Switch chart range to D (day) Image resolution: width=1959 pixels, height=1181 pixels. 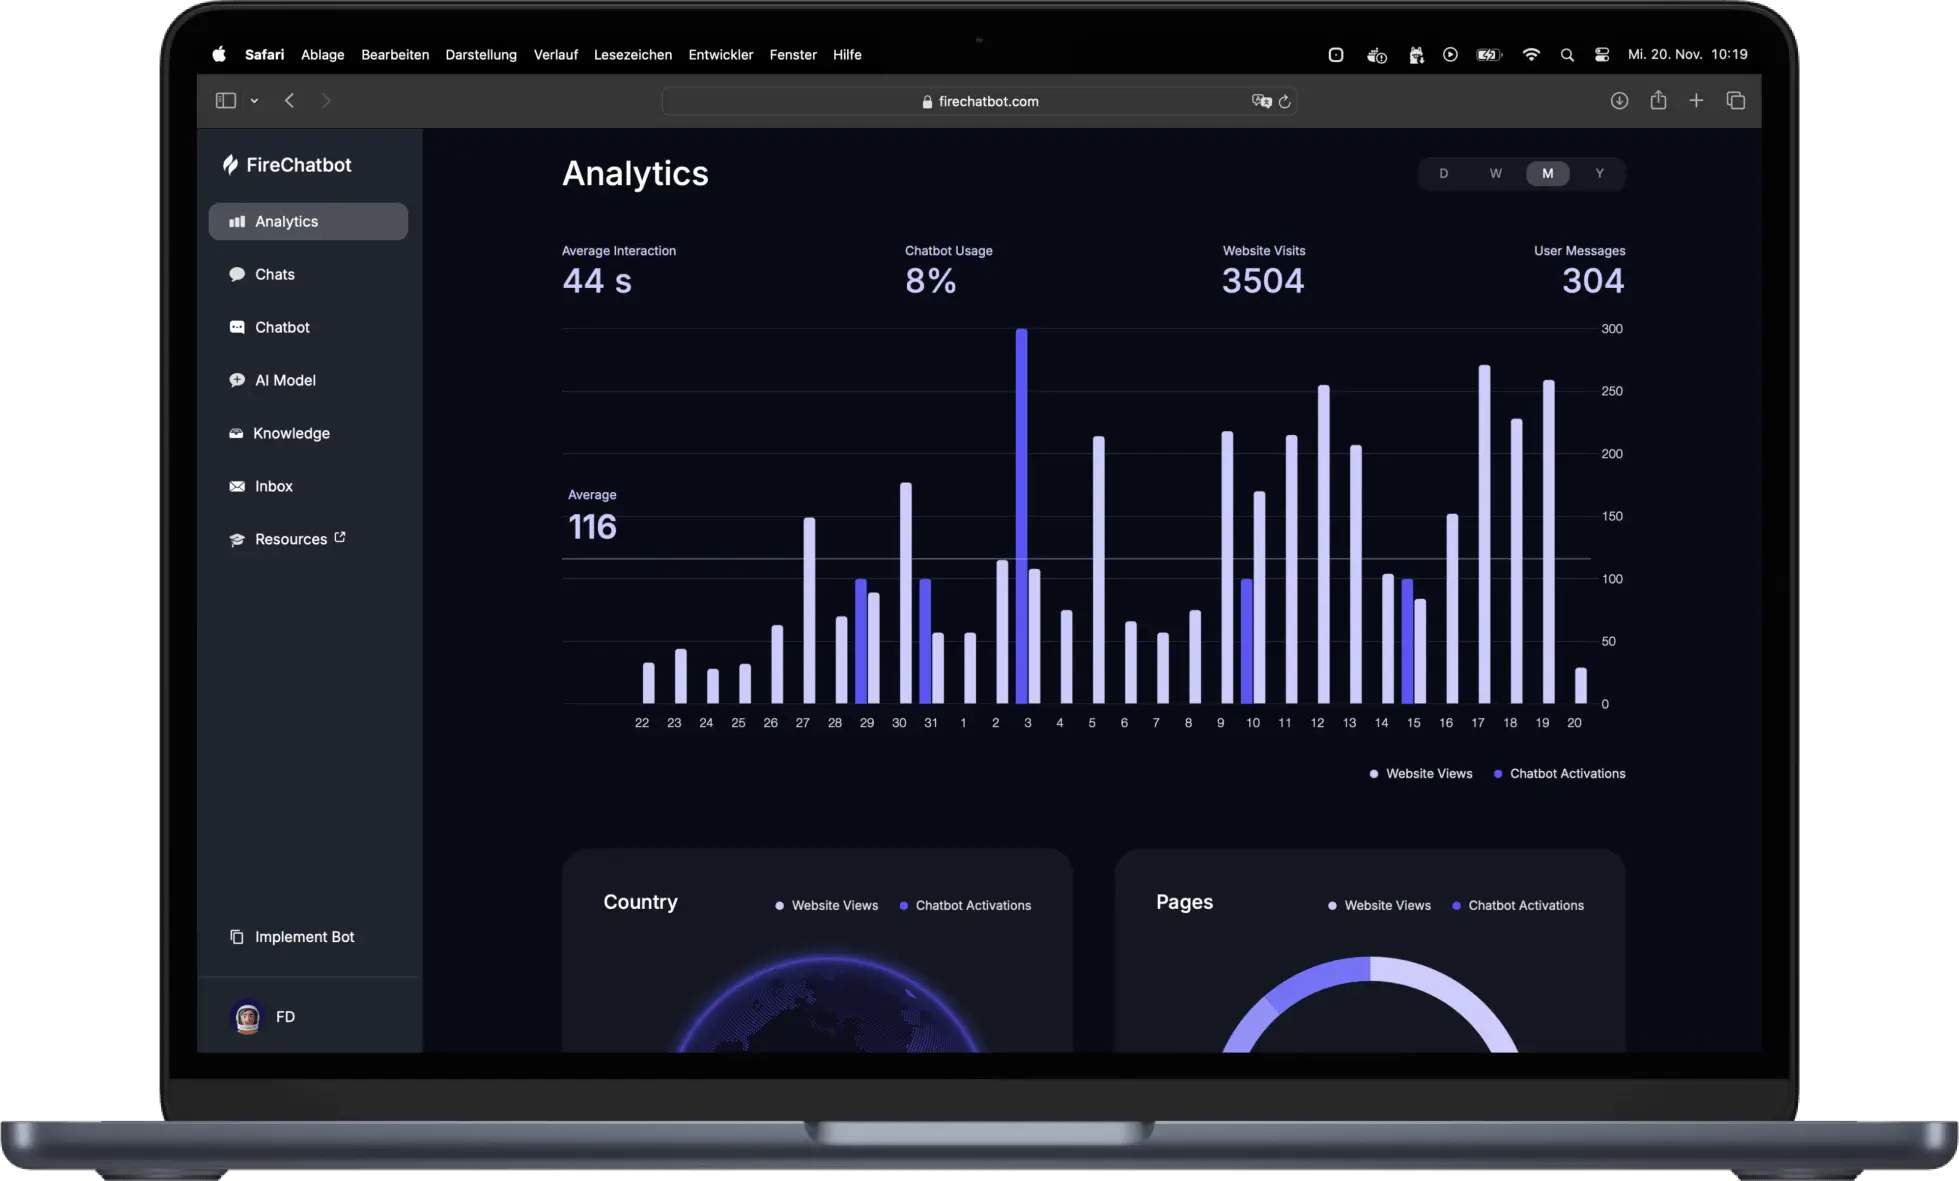pyautogui.click(x=1443, y=173)
